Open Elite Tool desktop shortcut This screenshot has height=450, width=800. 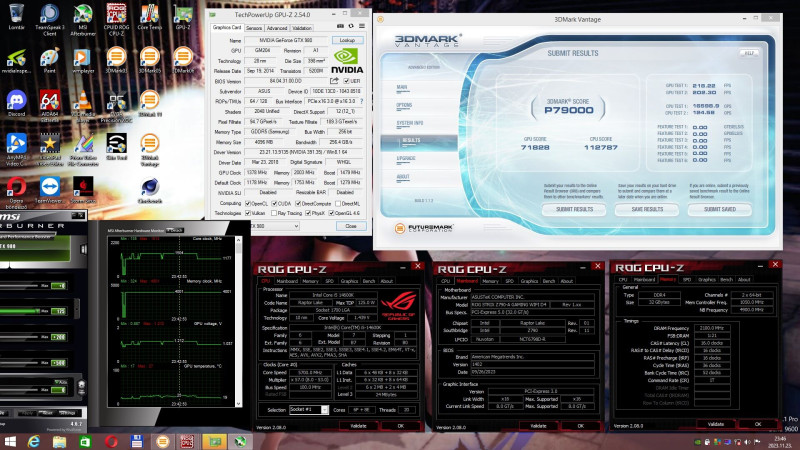[116, 147]
